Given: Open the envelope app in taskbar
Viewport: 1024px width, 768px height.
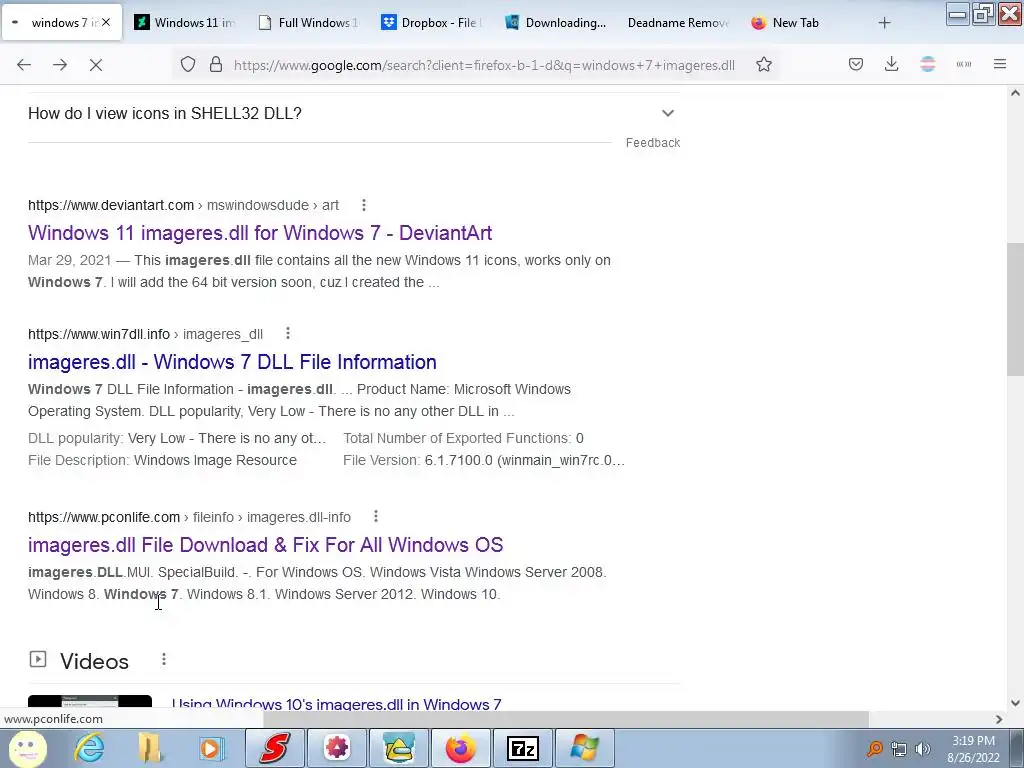Looking at the screenshot, I should pyautogui.click(x=399, y=748).
